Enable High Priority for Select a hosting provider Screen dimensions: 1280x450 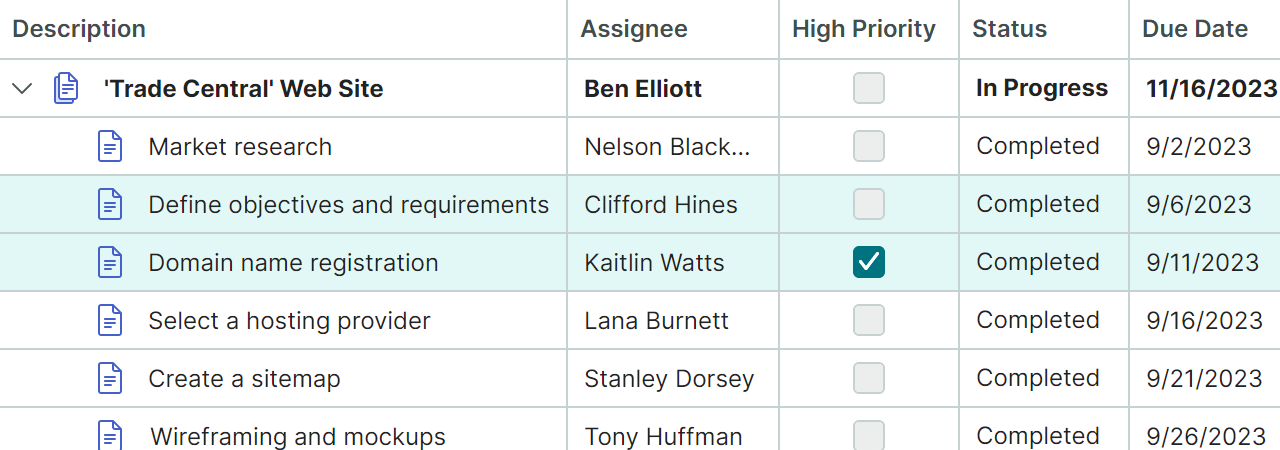tap(869, 320)
